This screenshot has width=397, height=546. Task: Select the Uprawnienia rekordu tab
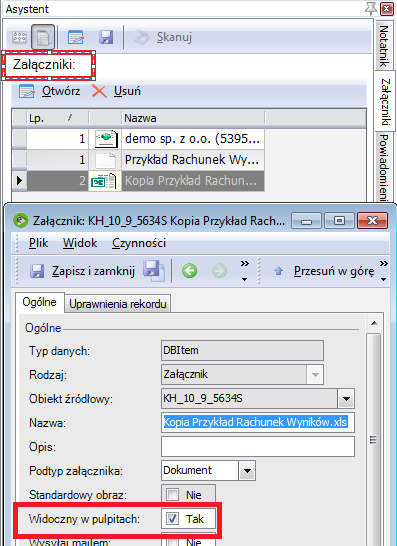[118, 304]
